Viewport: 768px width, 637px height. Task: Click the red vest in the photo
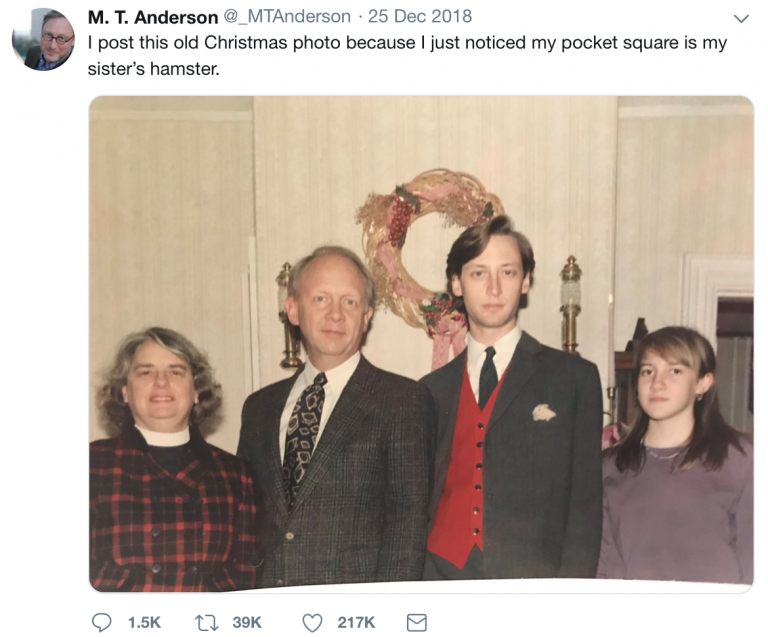click(x=458, y=470)
